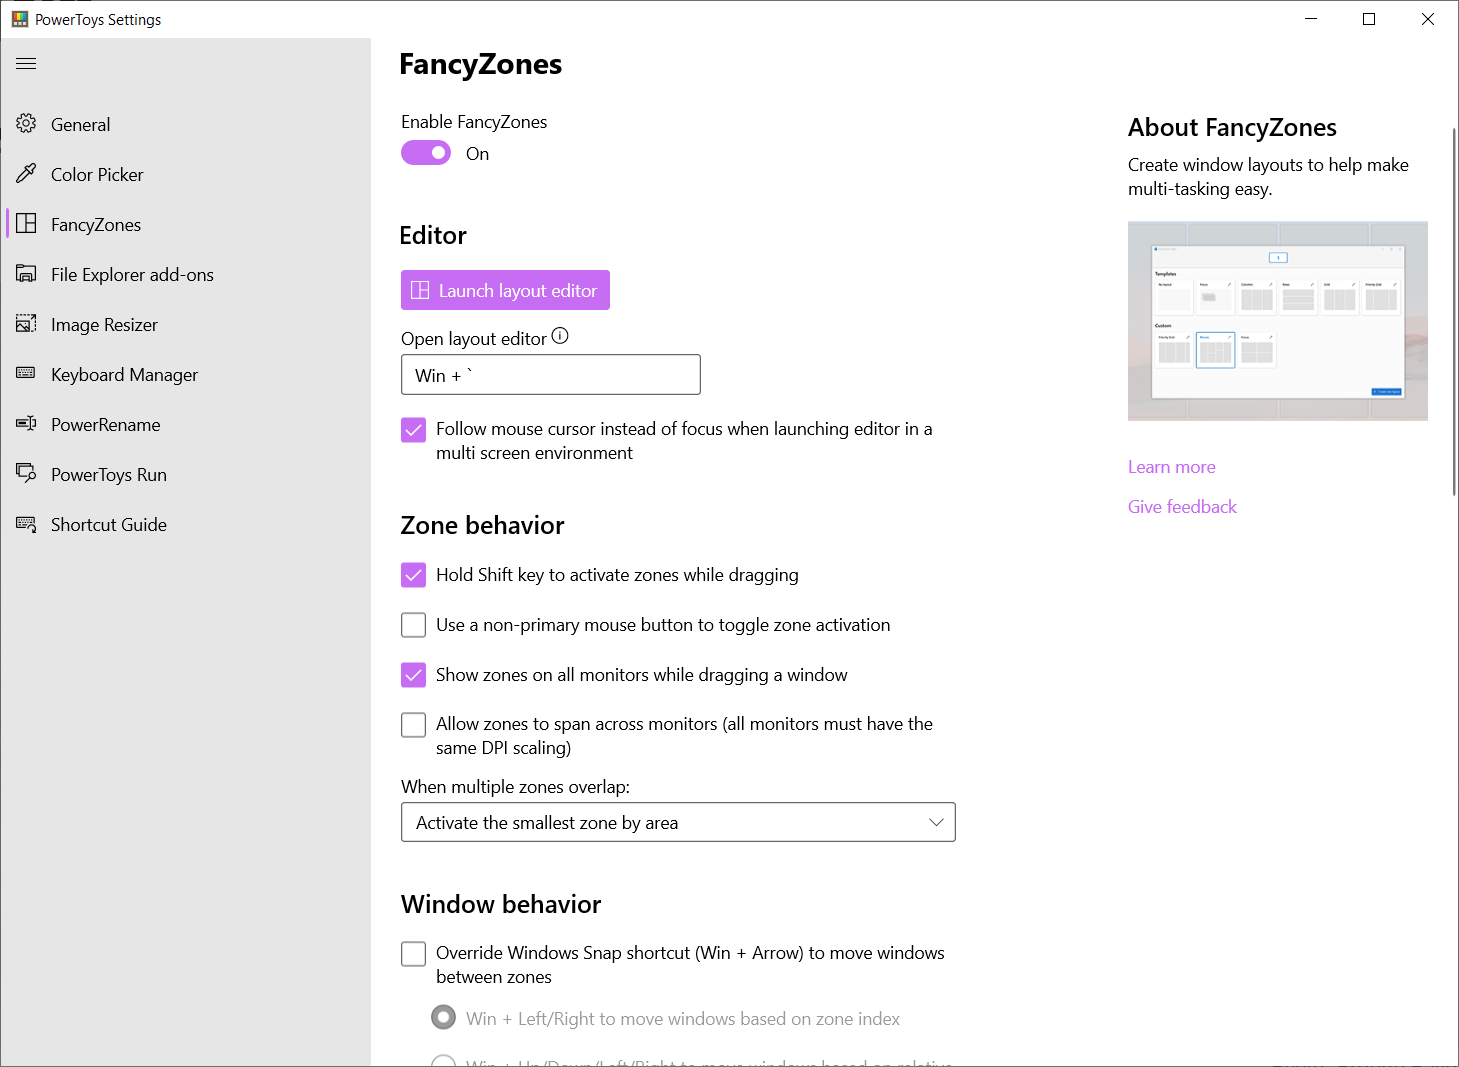This screenshot has width=1459, height=1067.
Task: Click the Open layout editor shortcut field
Action: 550,374
